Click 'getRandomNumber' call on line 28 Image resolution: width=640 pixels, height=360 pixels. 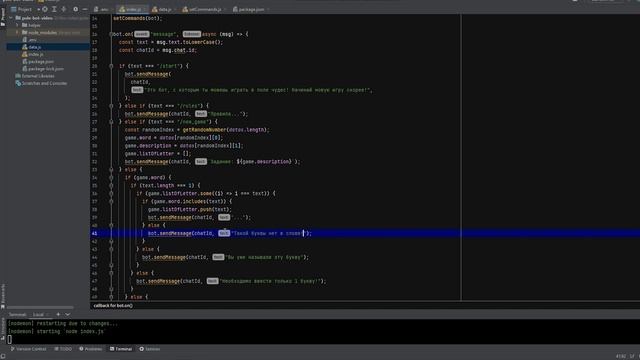(204, 130)
